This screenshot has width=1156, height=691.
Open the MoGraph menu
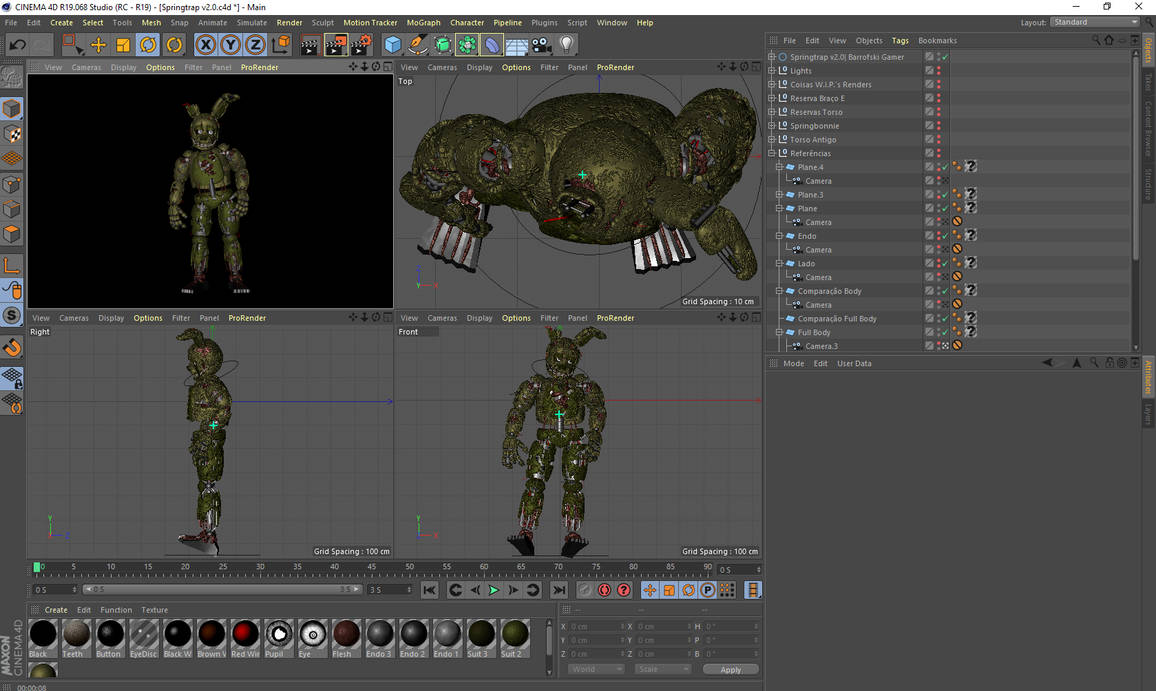point(423,23)
